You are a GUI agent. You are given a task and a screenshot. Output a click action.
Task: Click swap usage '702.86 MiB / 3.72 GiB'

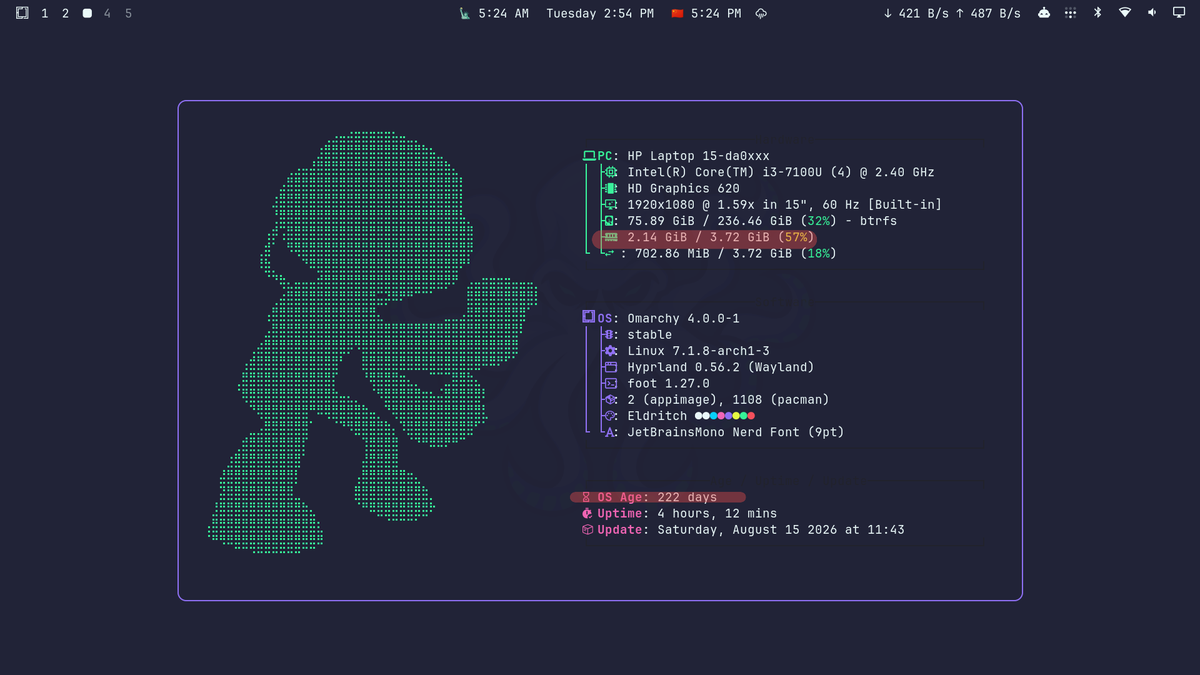click(715, 254)
